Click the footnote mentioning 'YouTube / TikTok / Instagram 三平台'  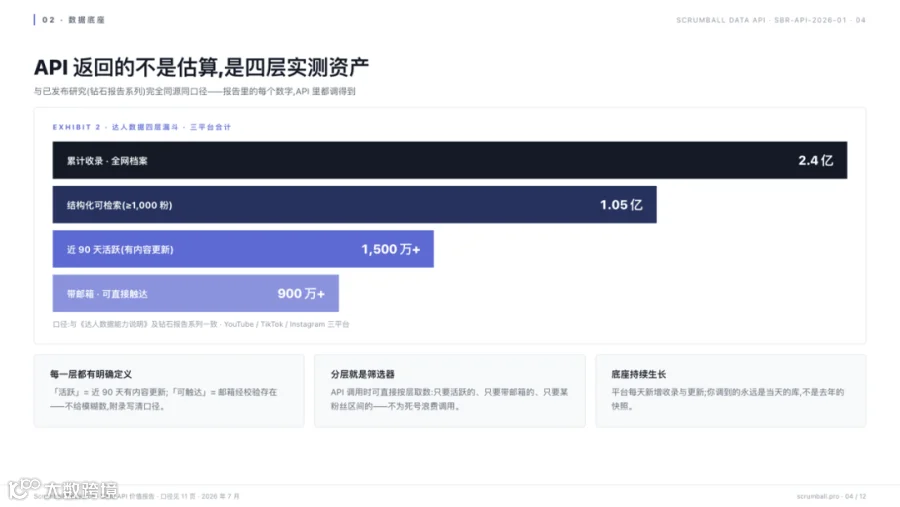pyautogui.click(x=201, y=324)
